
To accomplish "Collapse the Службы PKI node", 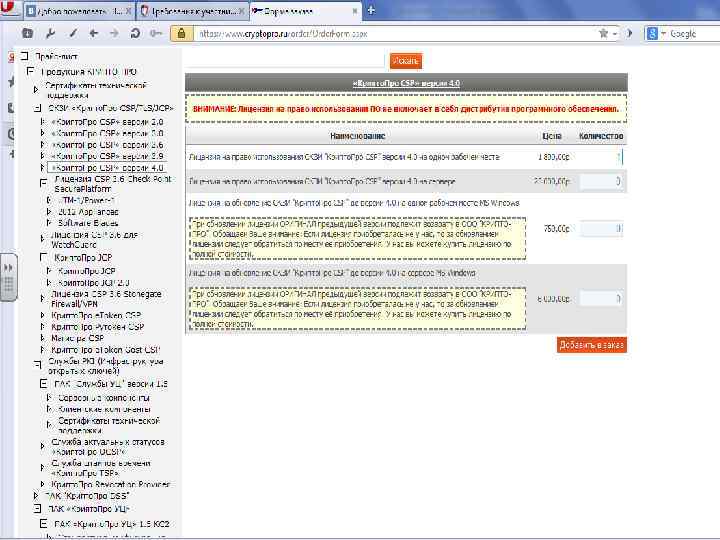I will tap(38, 366).
